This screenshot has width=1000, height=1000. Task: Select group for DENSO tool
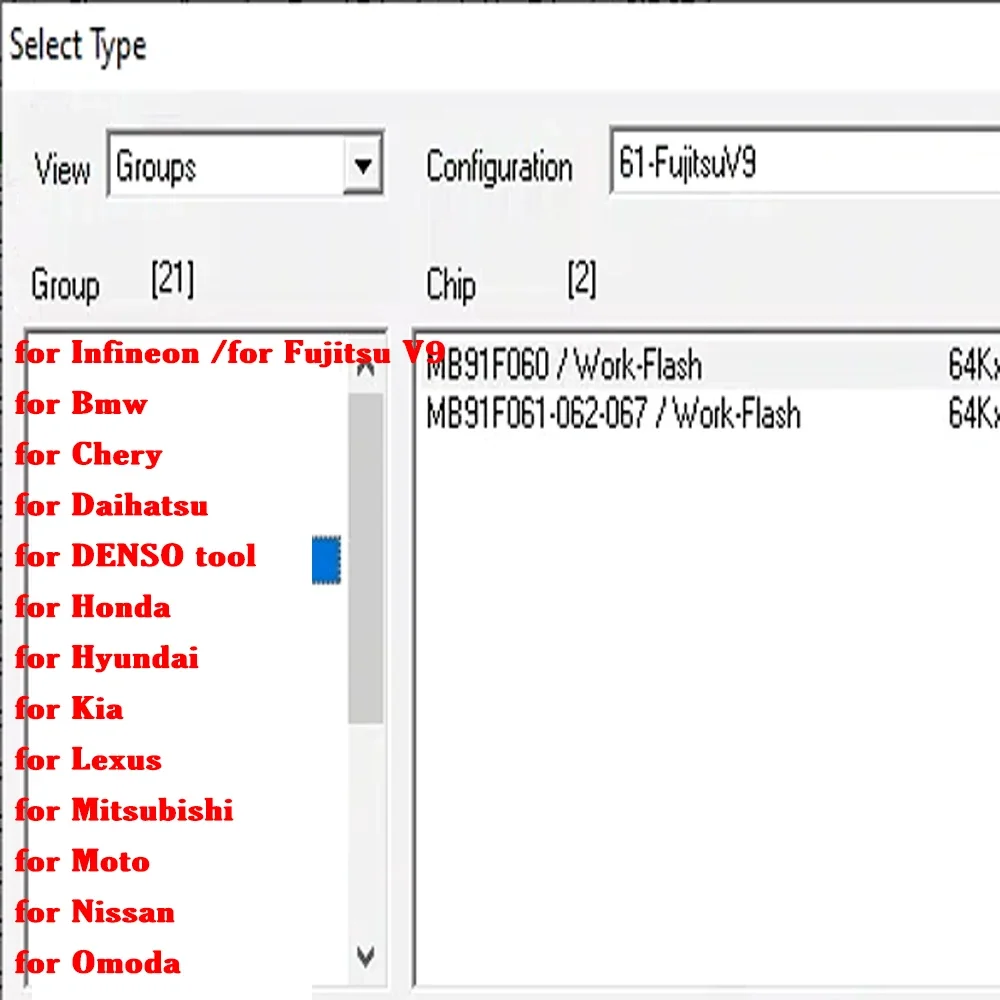click(x=135, y=556)
